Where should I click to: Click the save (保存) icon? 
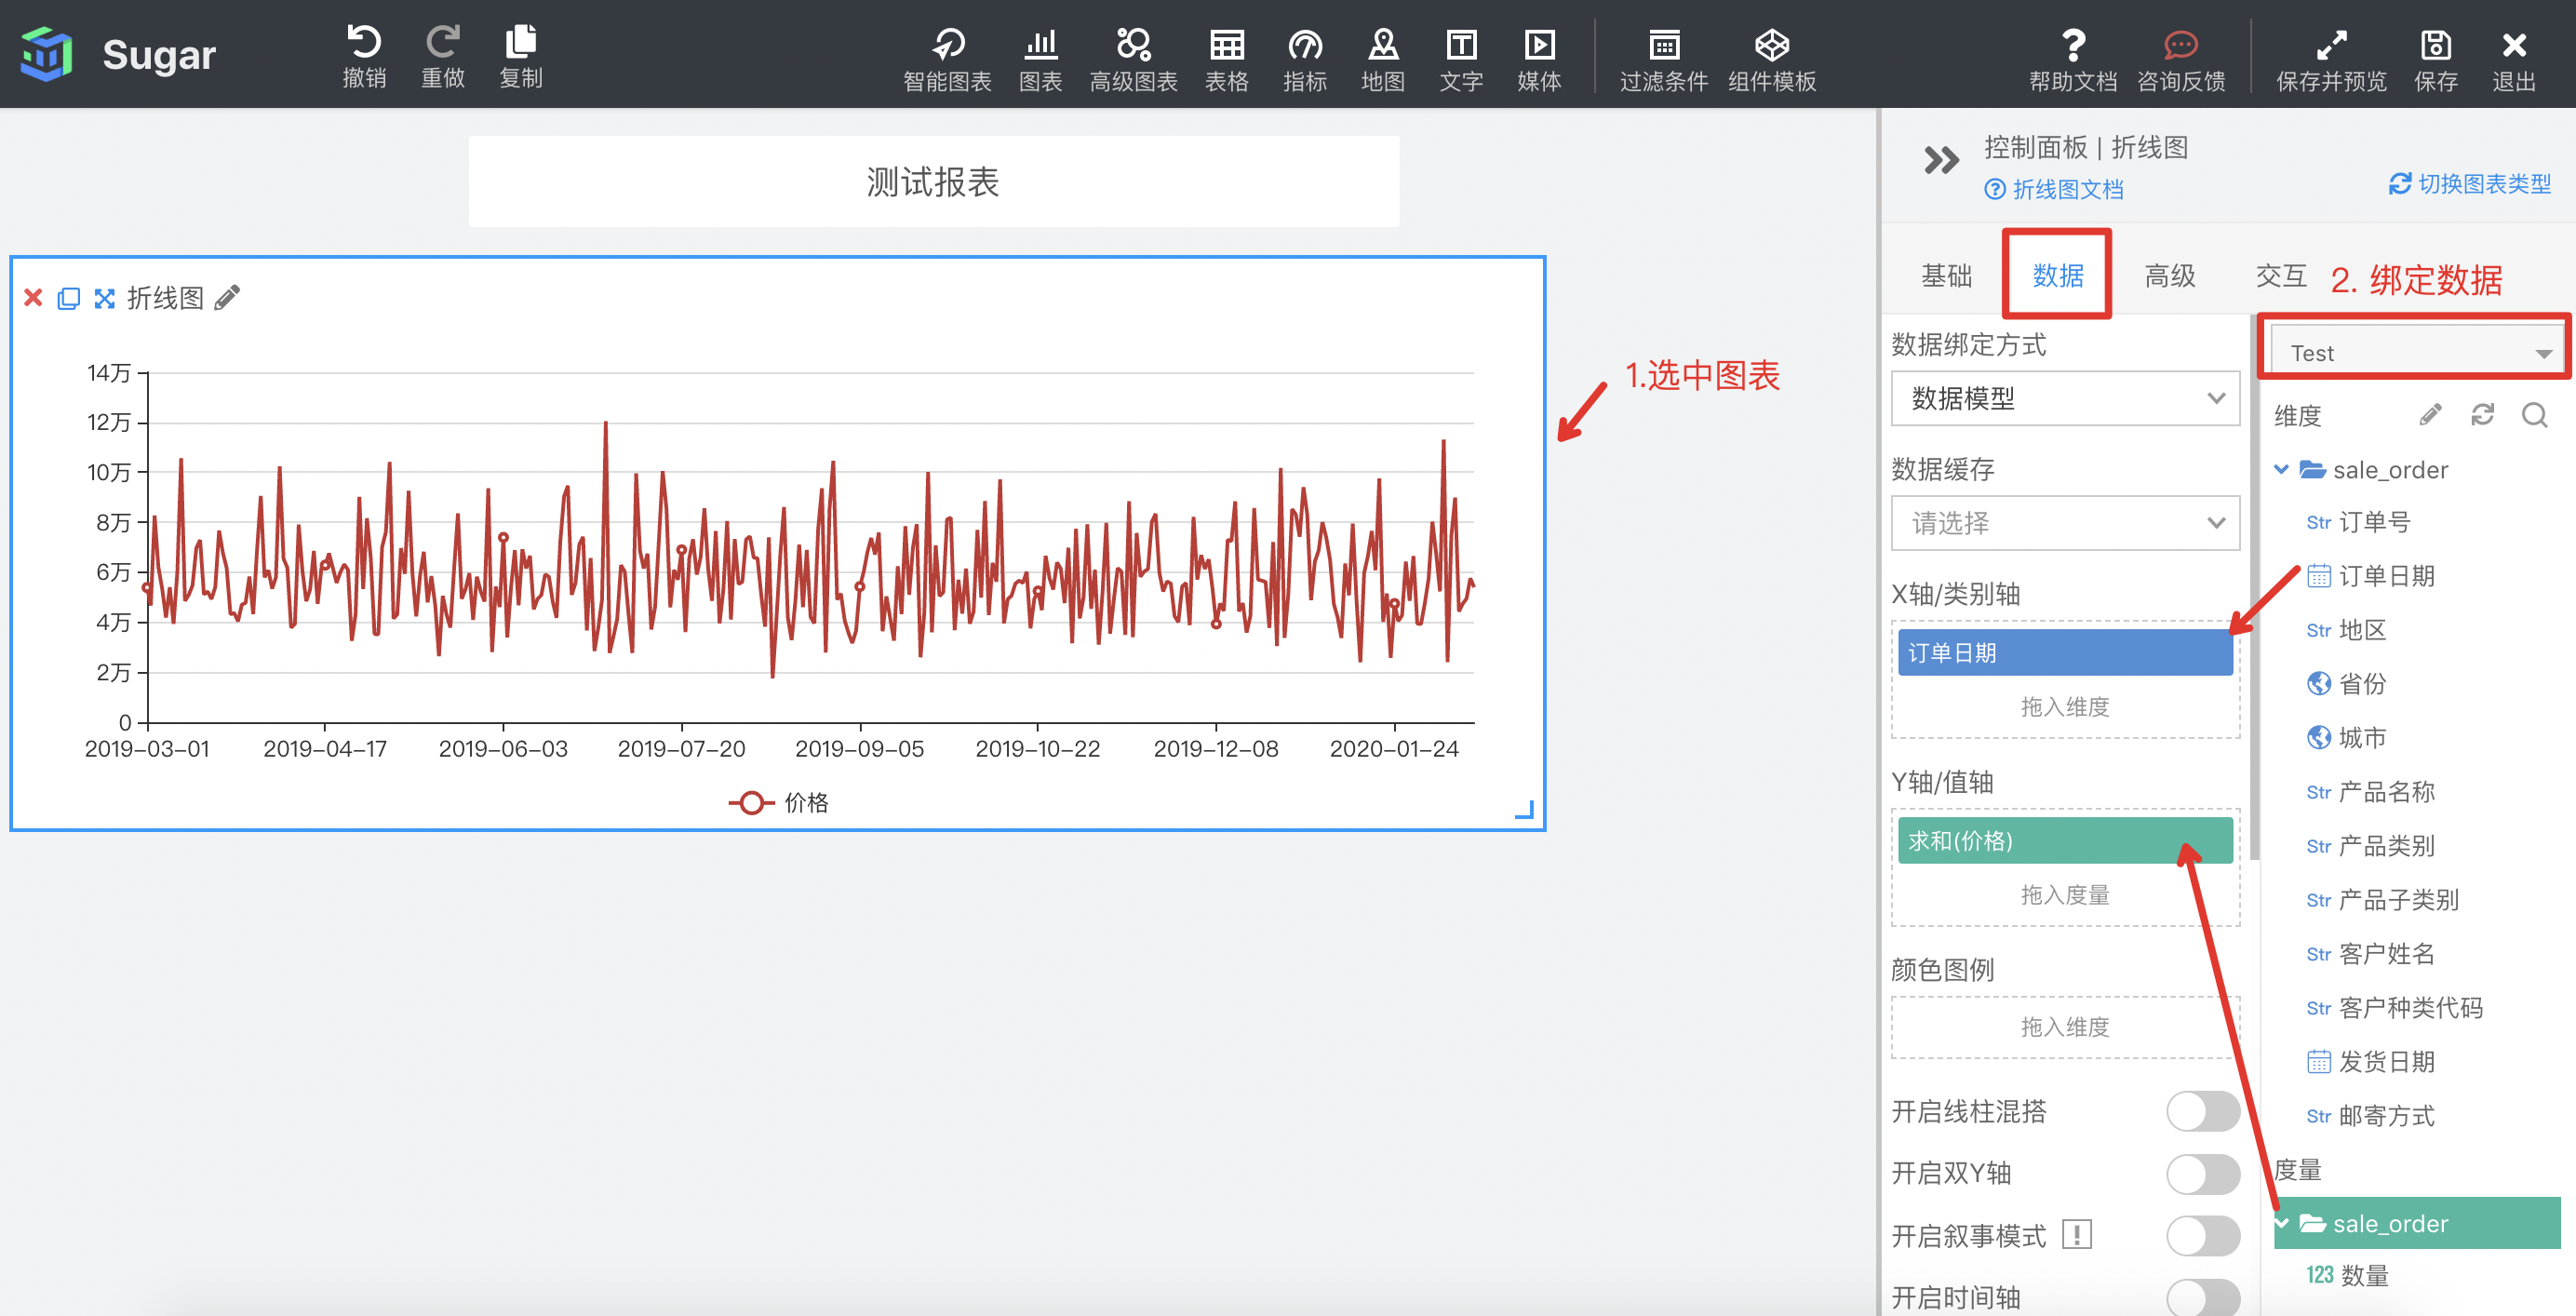click(x=2435, y=45)
